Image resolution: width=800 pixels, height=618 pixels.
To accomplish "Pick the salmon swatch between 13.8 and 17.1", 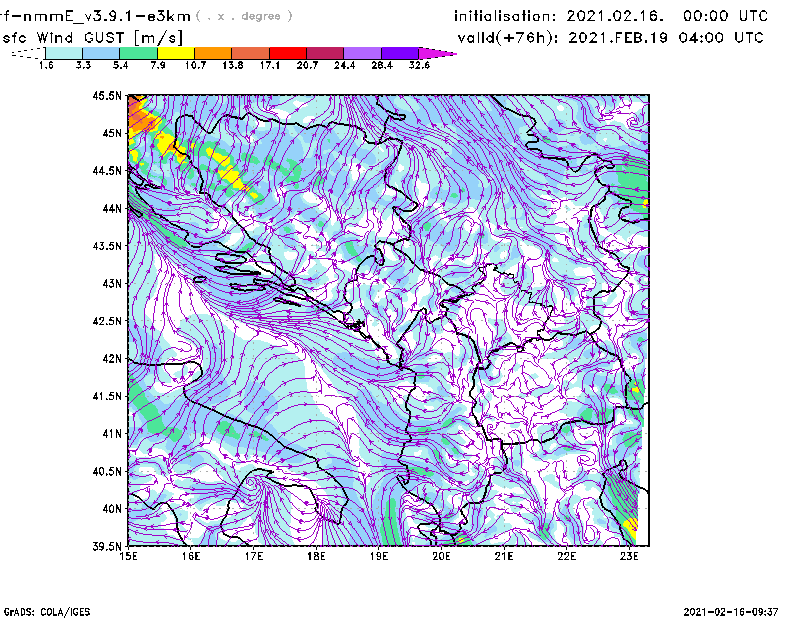I will pos(251,53).
